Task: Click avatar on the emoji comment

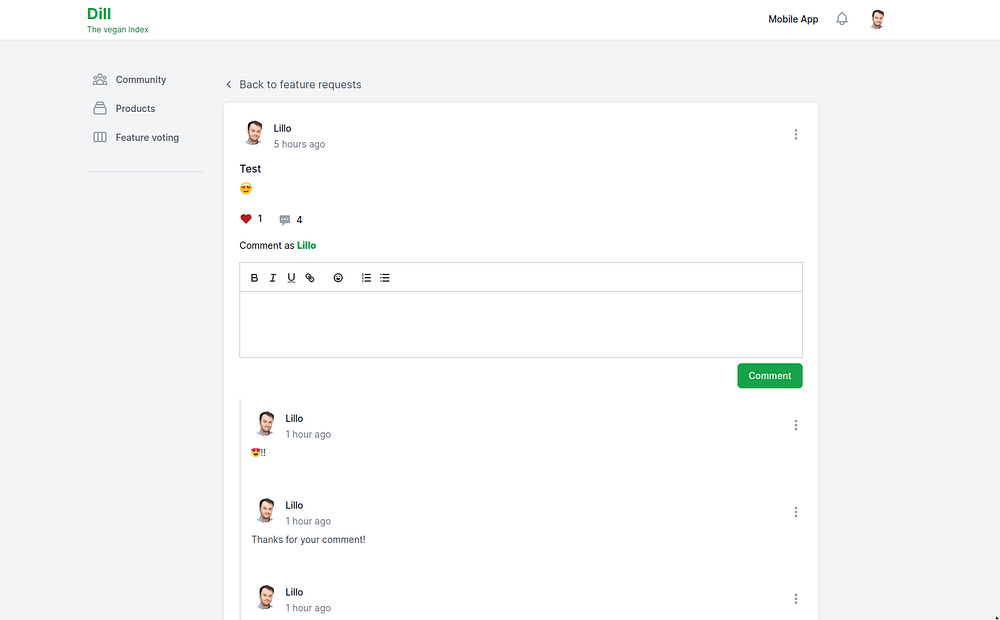Action: [265, 424]
